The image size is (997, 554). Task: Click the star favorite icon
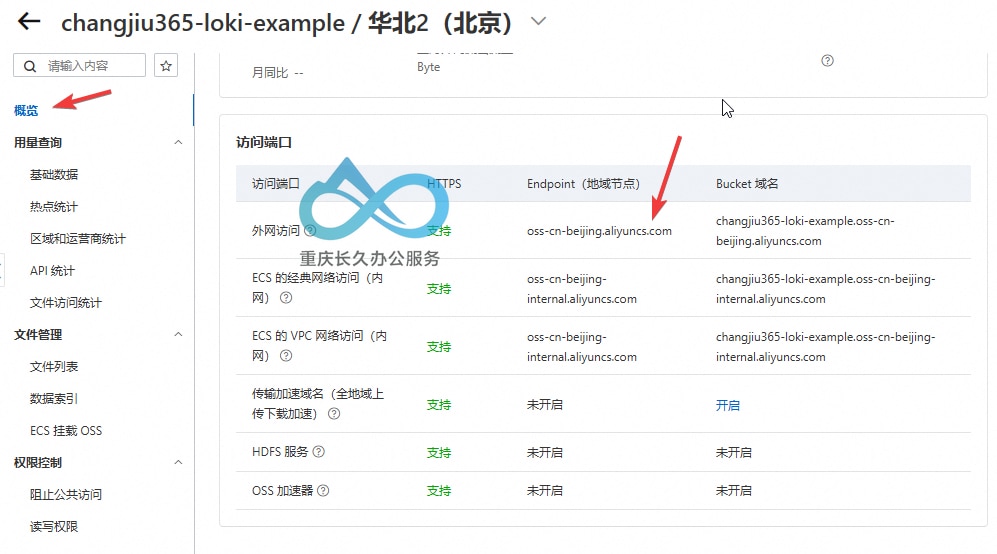(x=166, y=66)
